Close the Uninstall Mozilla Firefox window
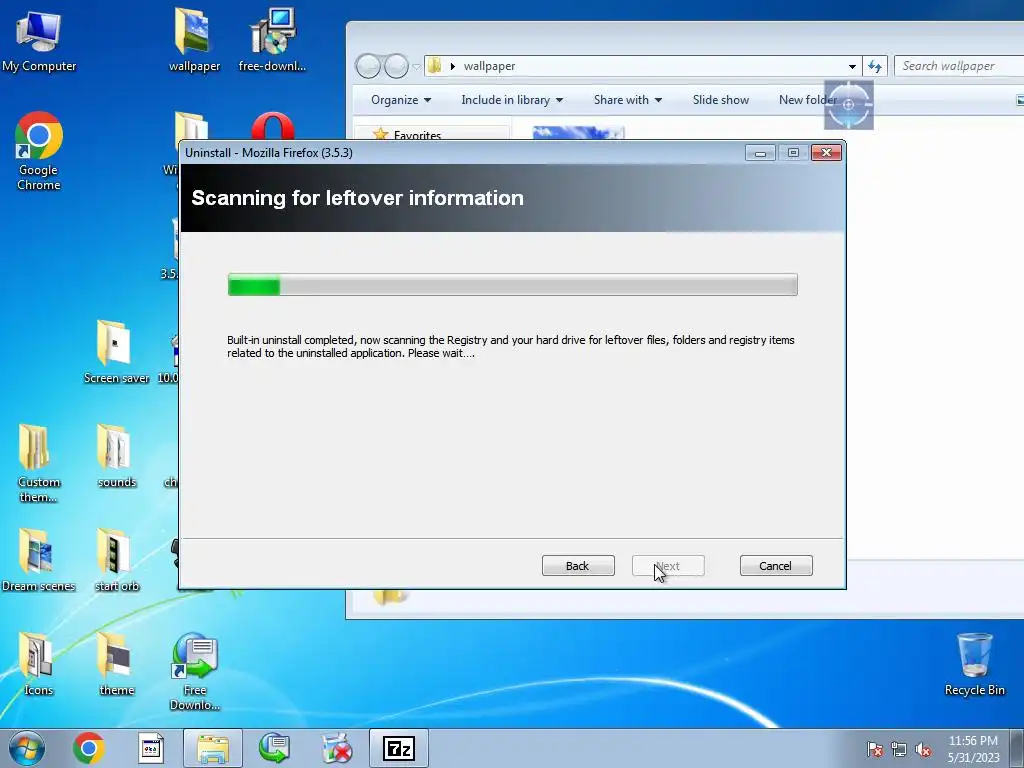The height and width of the screenshot is (768, 1024). pyautogui.click(x=826, y=153)
